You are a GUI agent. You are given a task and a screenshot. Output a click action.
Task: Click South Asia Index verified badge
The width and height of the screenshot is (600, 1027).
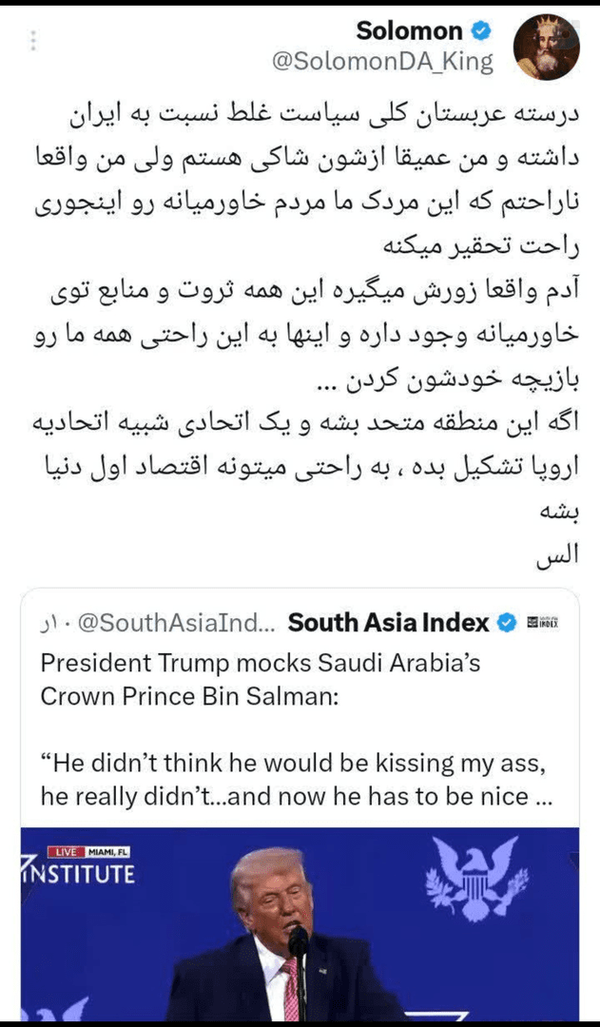(x=507, y=623)
